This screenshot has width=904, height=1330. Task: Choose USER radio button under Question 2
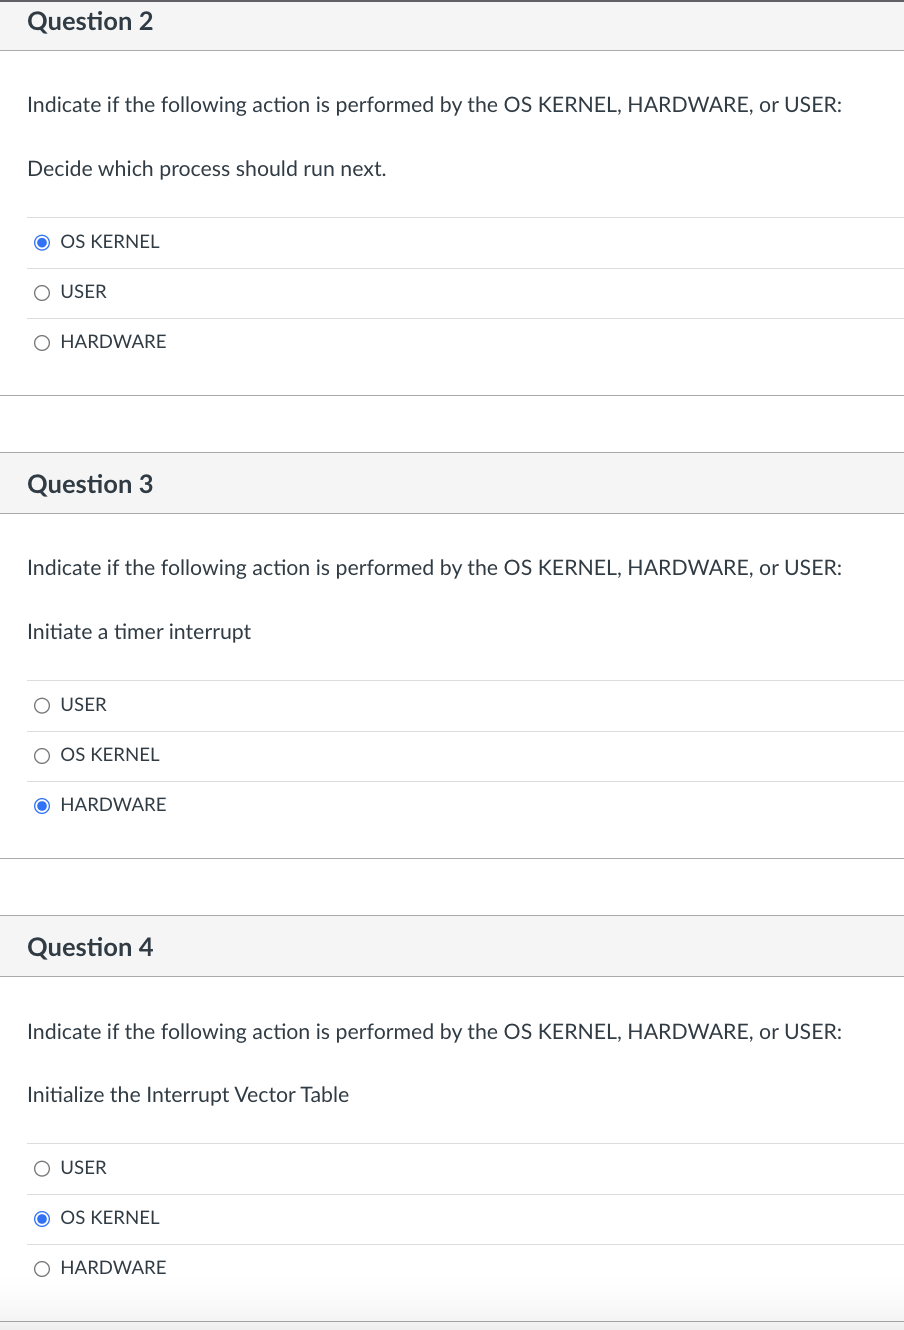pyautogui.click(x=42, y=292)
